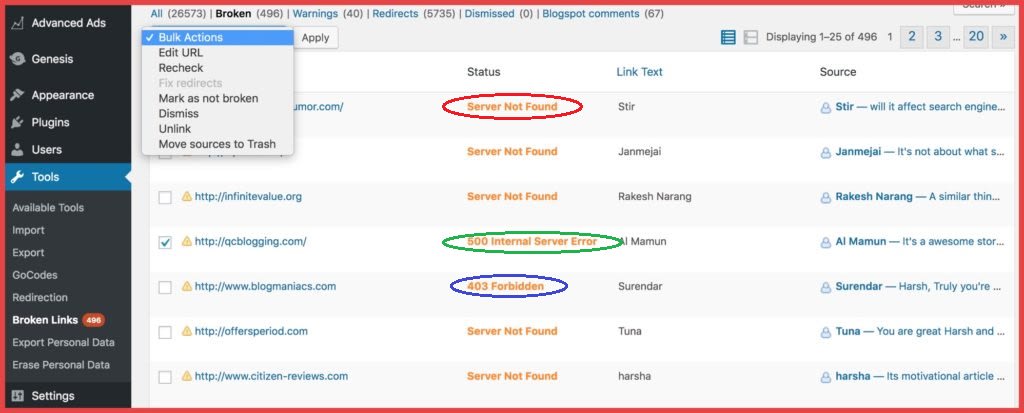Choose Dismiss from bulk actions
Image resolution: width=1024 pixels, height=413 pixels.
point(217,113)
